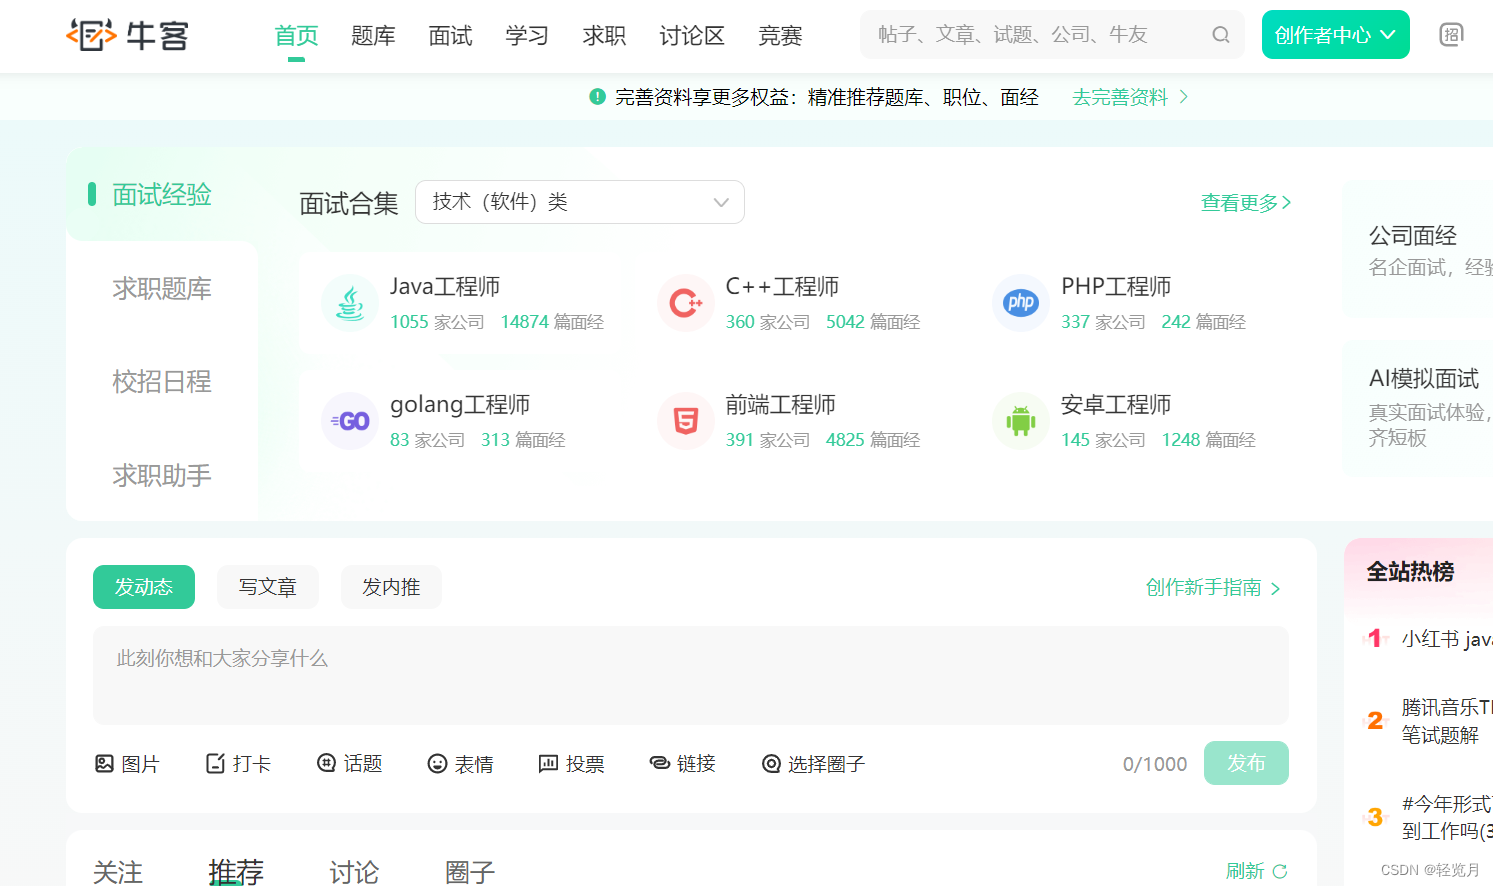Image resolution: width=1493 pixels, height=886 pixels.
Task: Click the 全站热榜 heading
Action: [1410, 572]
